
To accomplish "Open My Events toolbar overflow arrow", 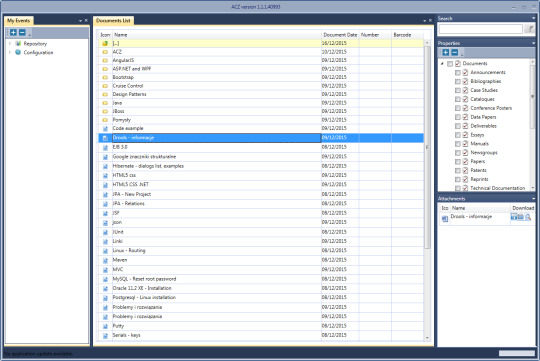I will point(30,34).
